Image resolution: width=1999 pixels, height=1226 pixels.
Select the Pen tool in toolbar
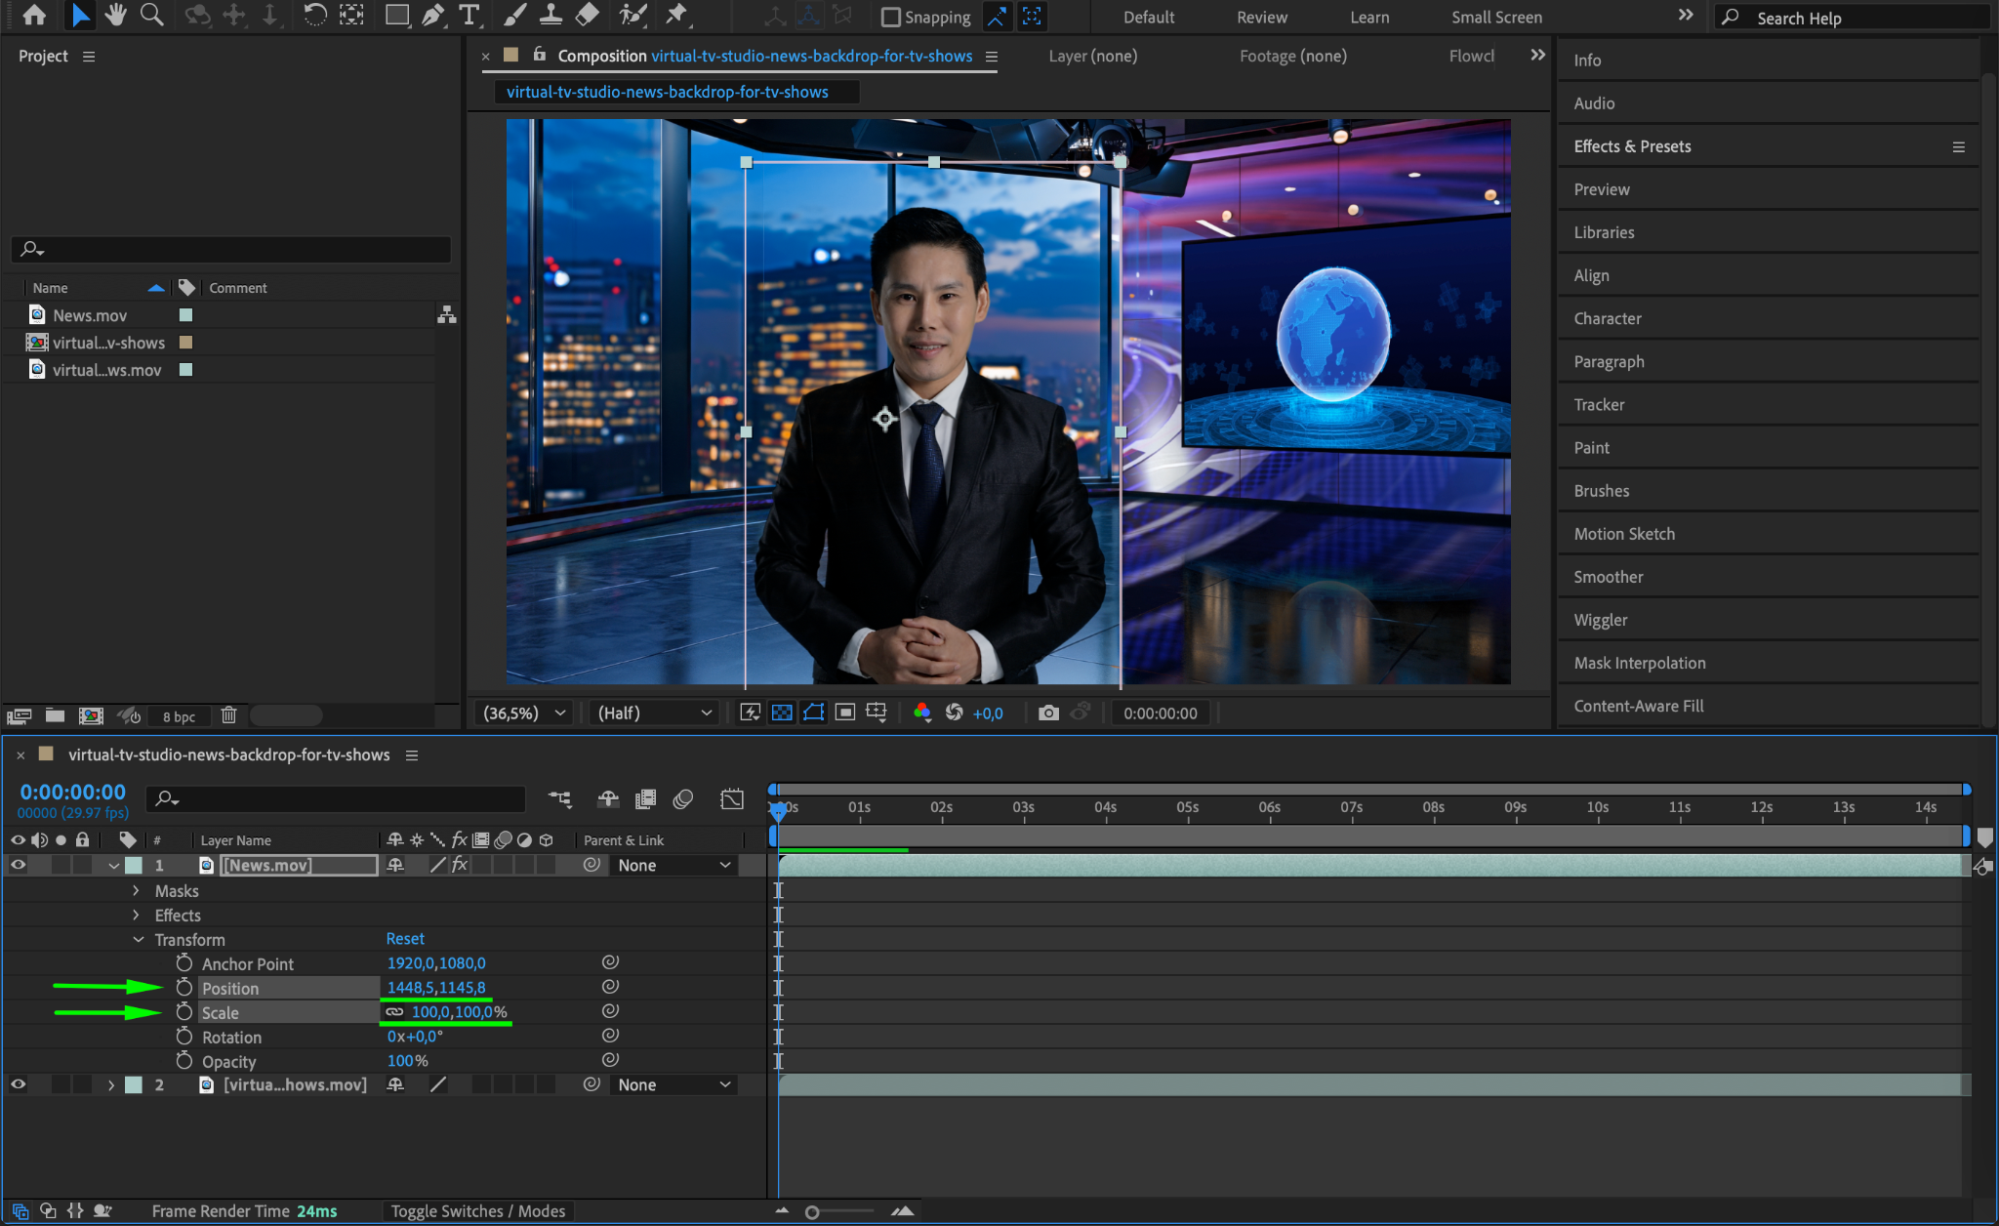tap(433, 15)
